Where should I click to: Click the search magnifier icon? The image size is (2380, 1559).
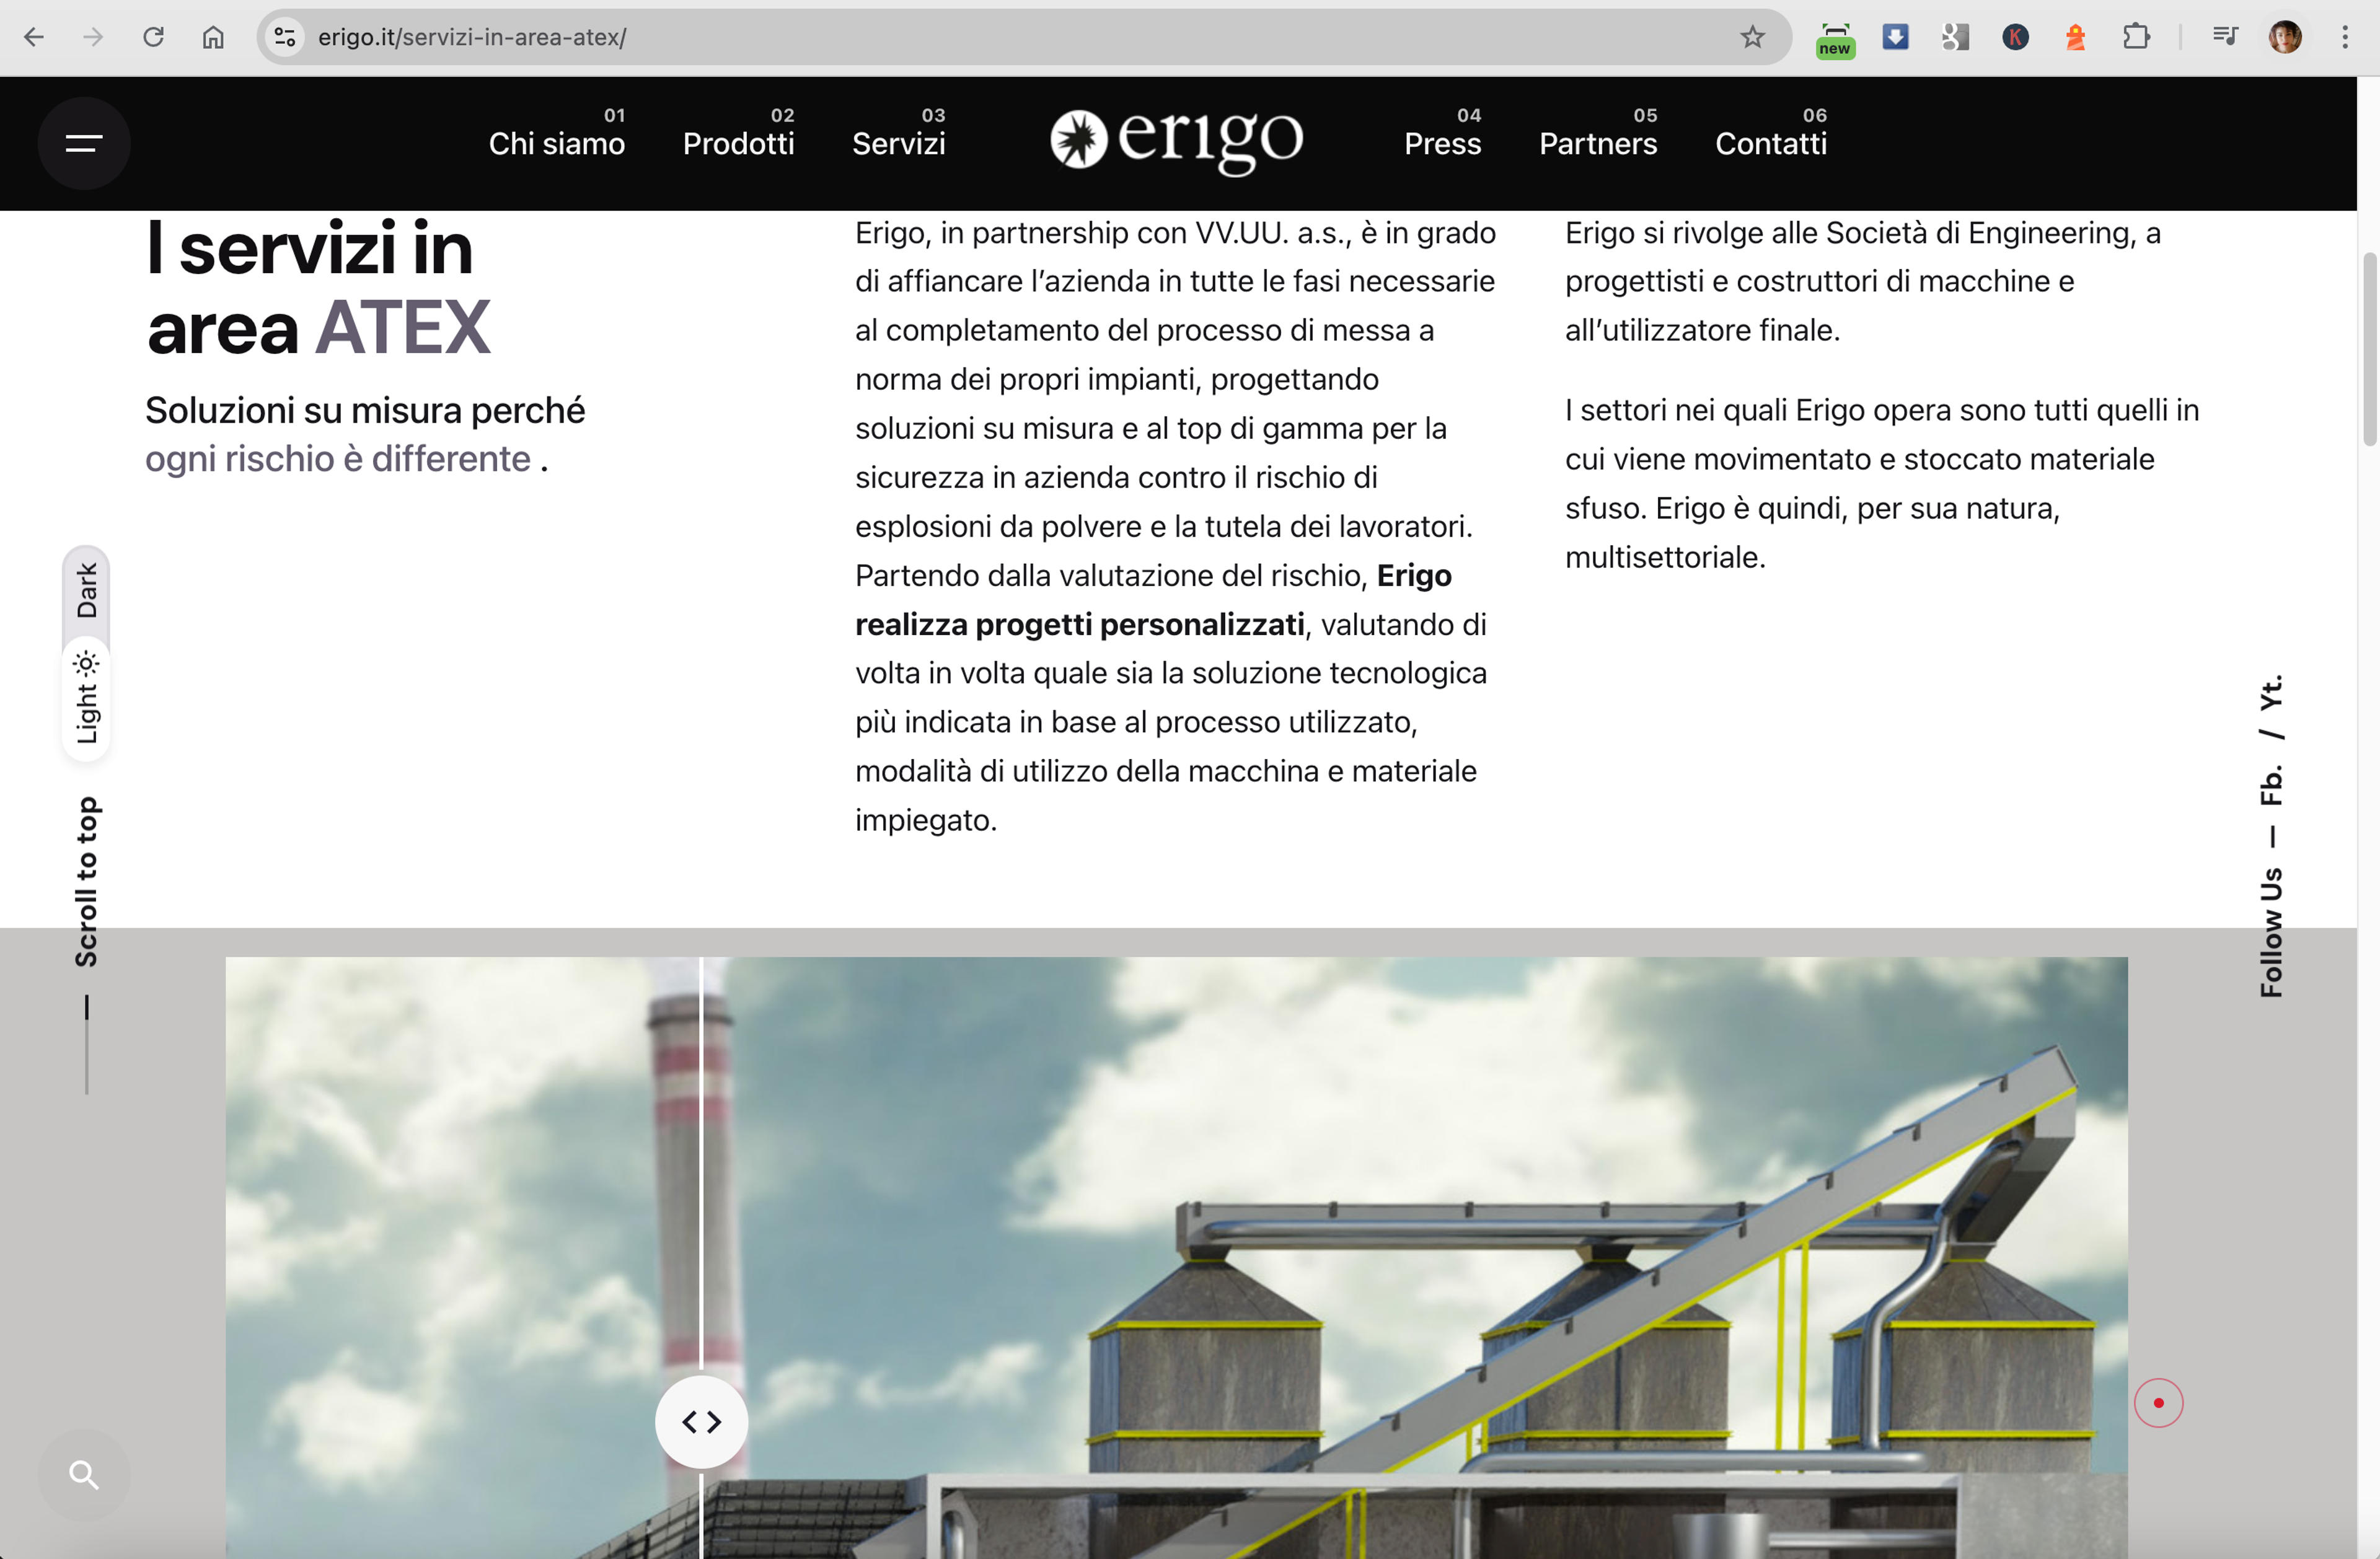84,1474
